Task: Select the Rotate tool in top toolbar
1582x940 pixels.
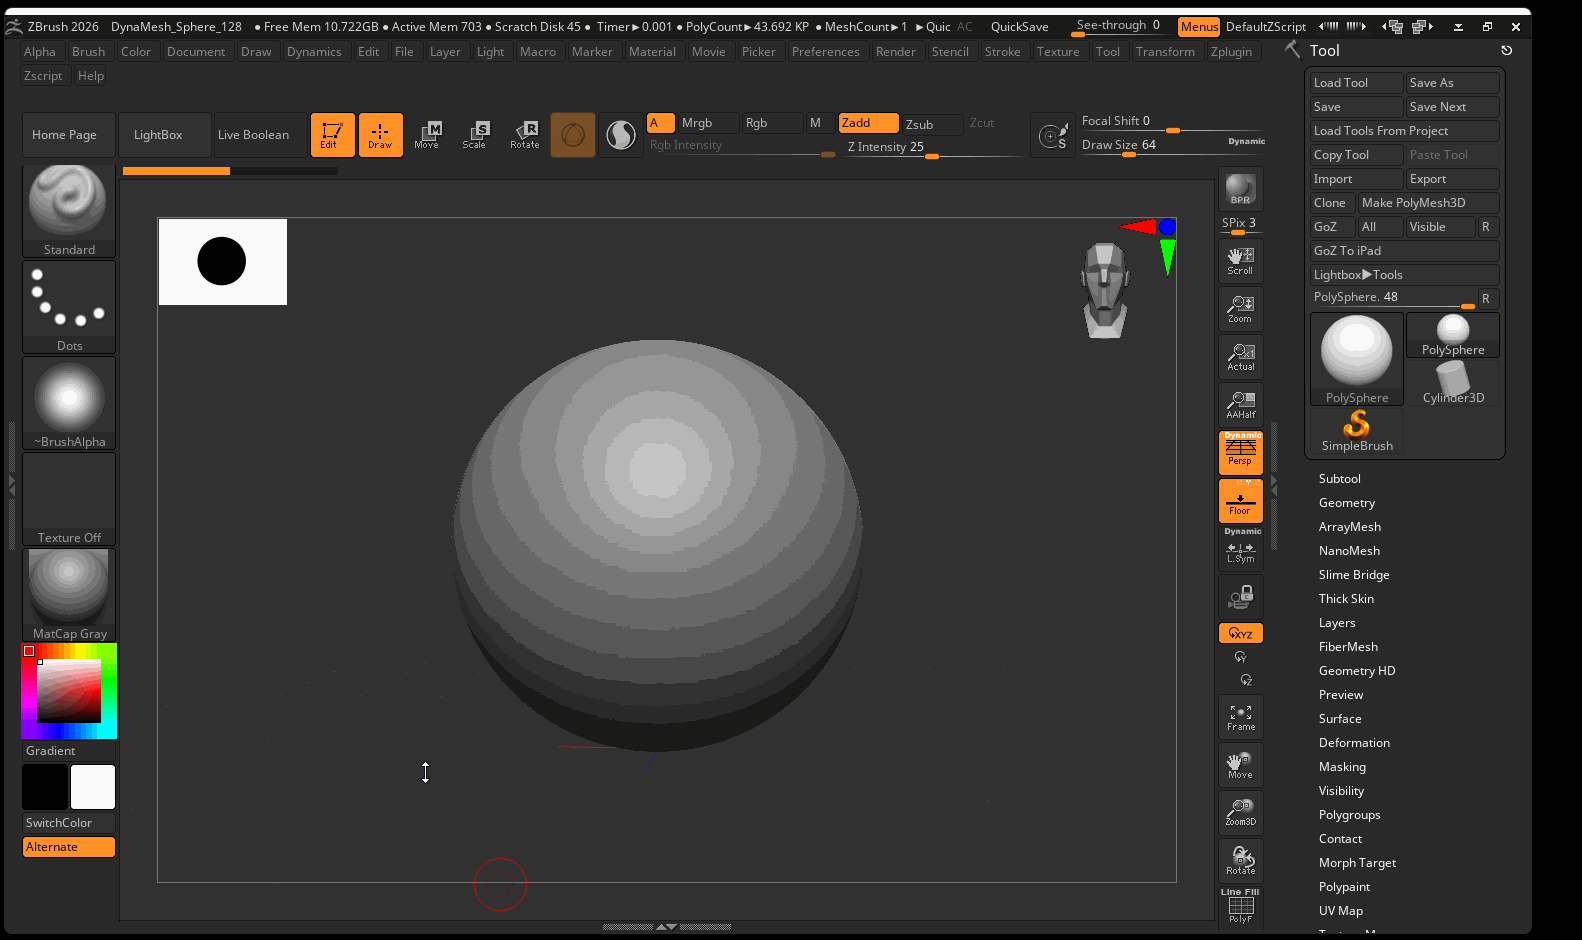Action: [x=525, y=135]
